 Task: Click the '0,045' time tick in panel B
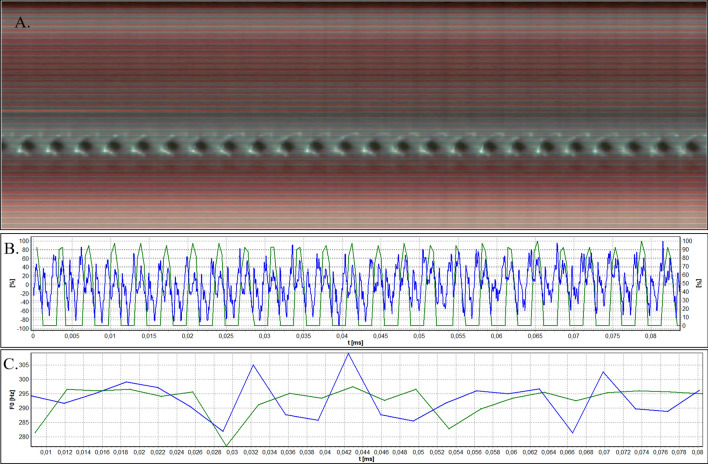coord(381,336)
